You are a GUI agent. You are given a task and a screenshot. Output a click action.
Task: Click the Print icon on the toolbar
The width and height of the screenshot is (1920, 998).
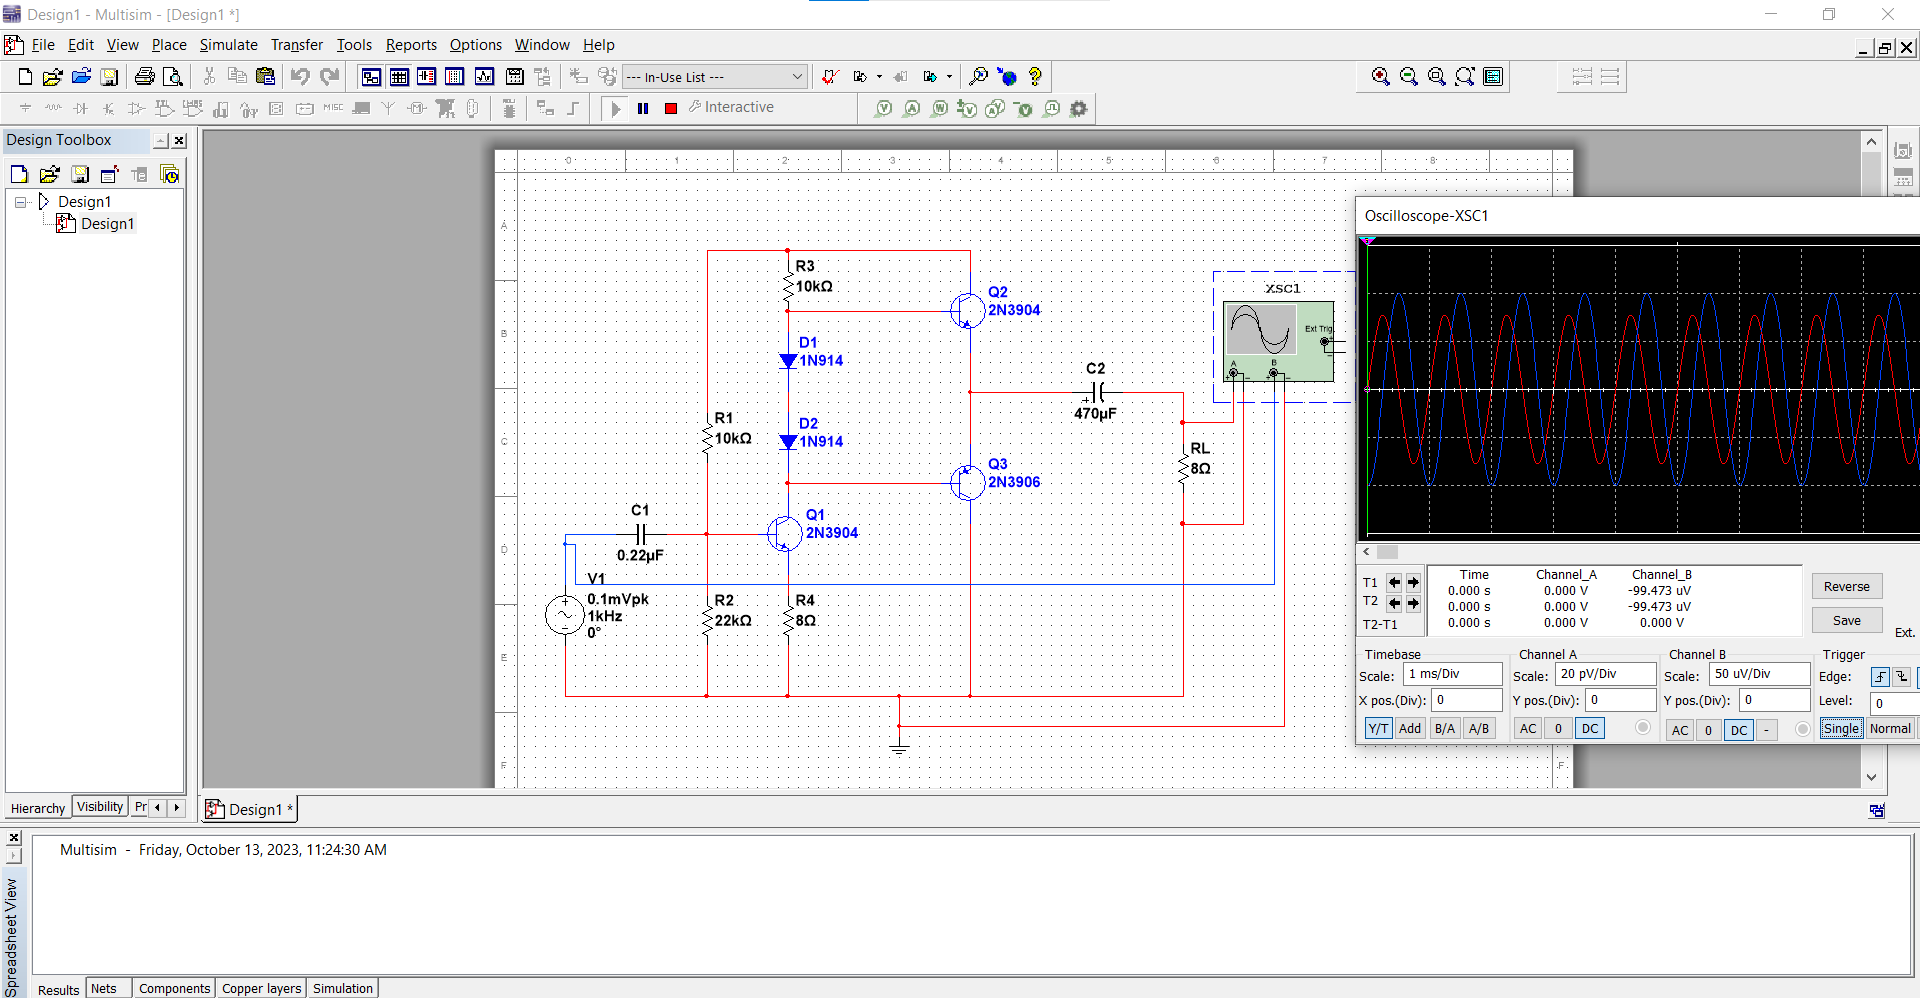(145, 76)
